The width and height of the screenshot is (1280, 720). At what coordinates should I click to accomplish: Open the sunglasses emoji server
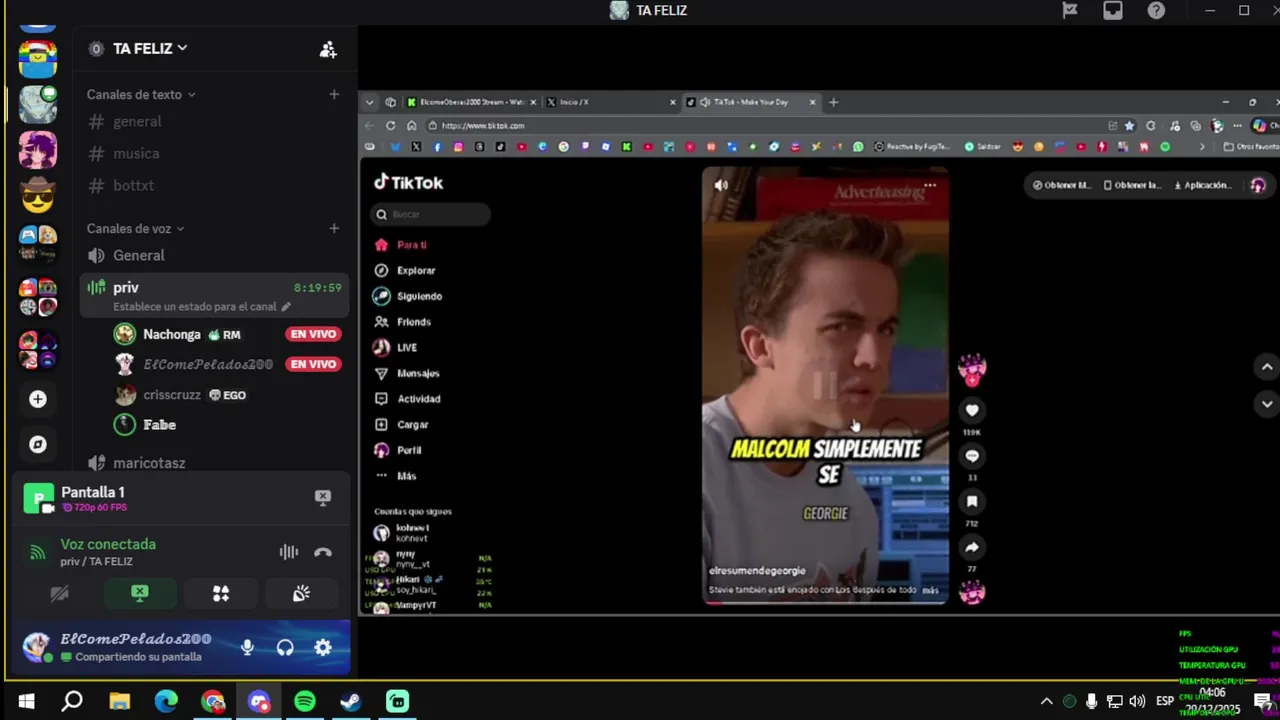pyautogui.click(x=38, y=196)
